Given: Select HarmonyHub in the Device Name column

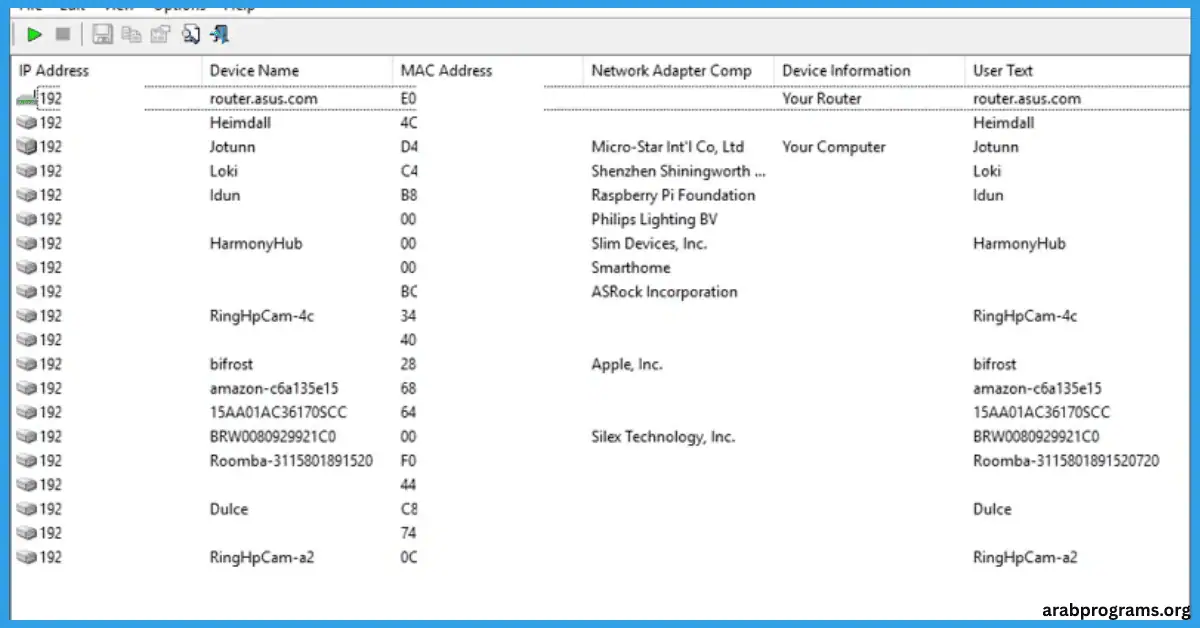Looking at the screenshot, I should [256, 243].
